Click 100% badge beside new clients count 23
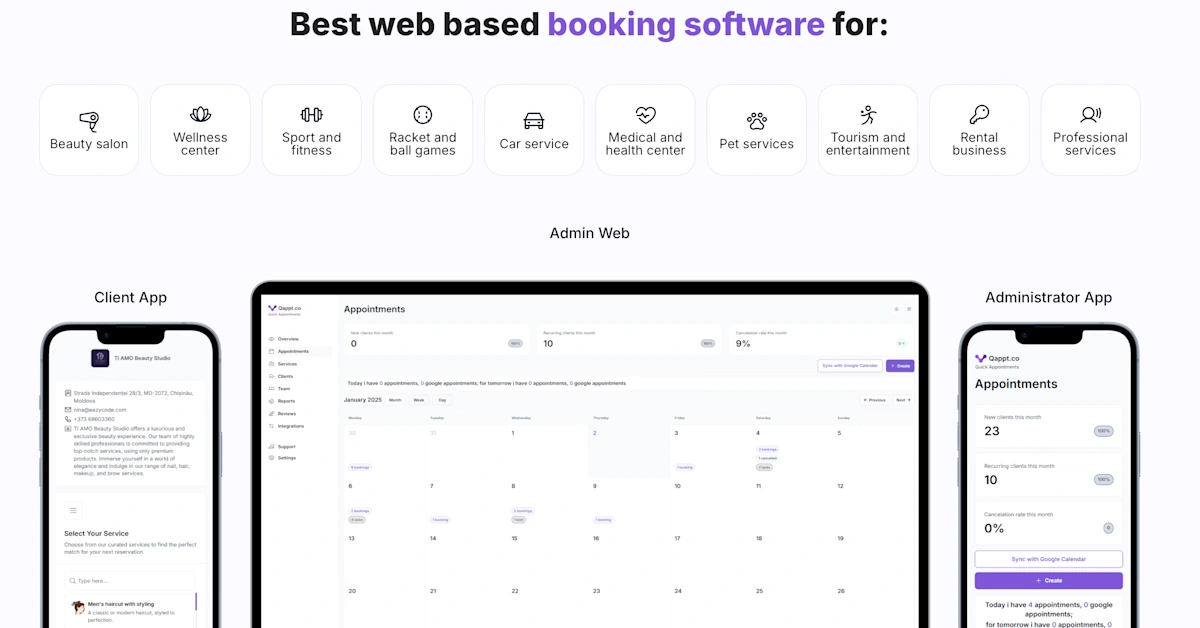Image resolution: width=1200 pixels, height=628 pixels. pos(1103,431)
